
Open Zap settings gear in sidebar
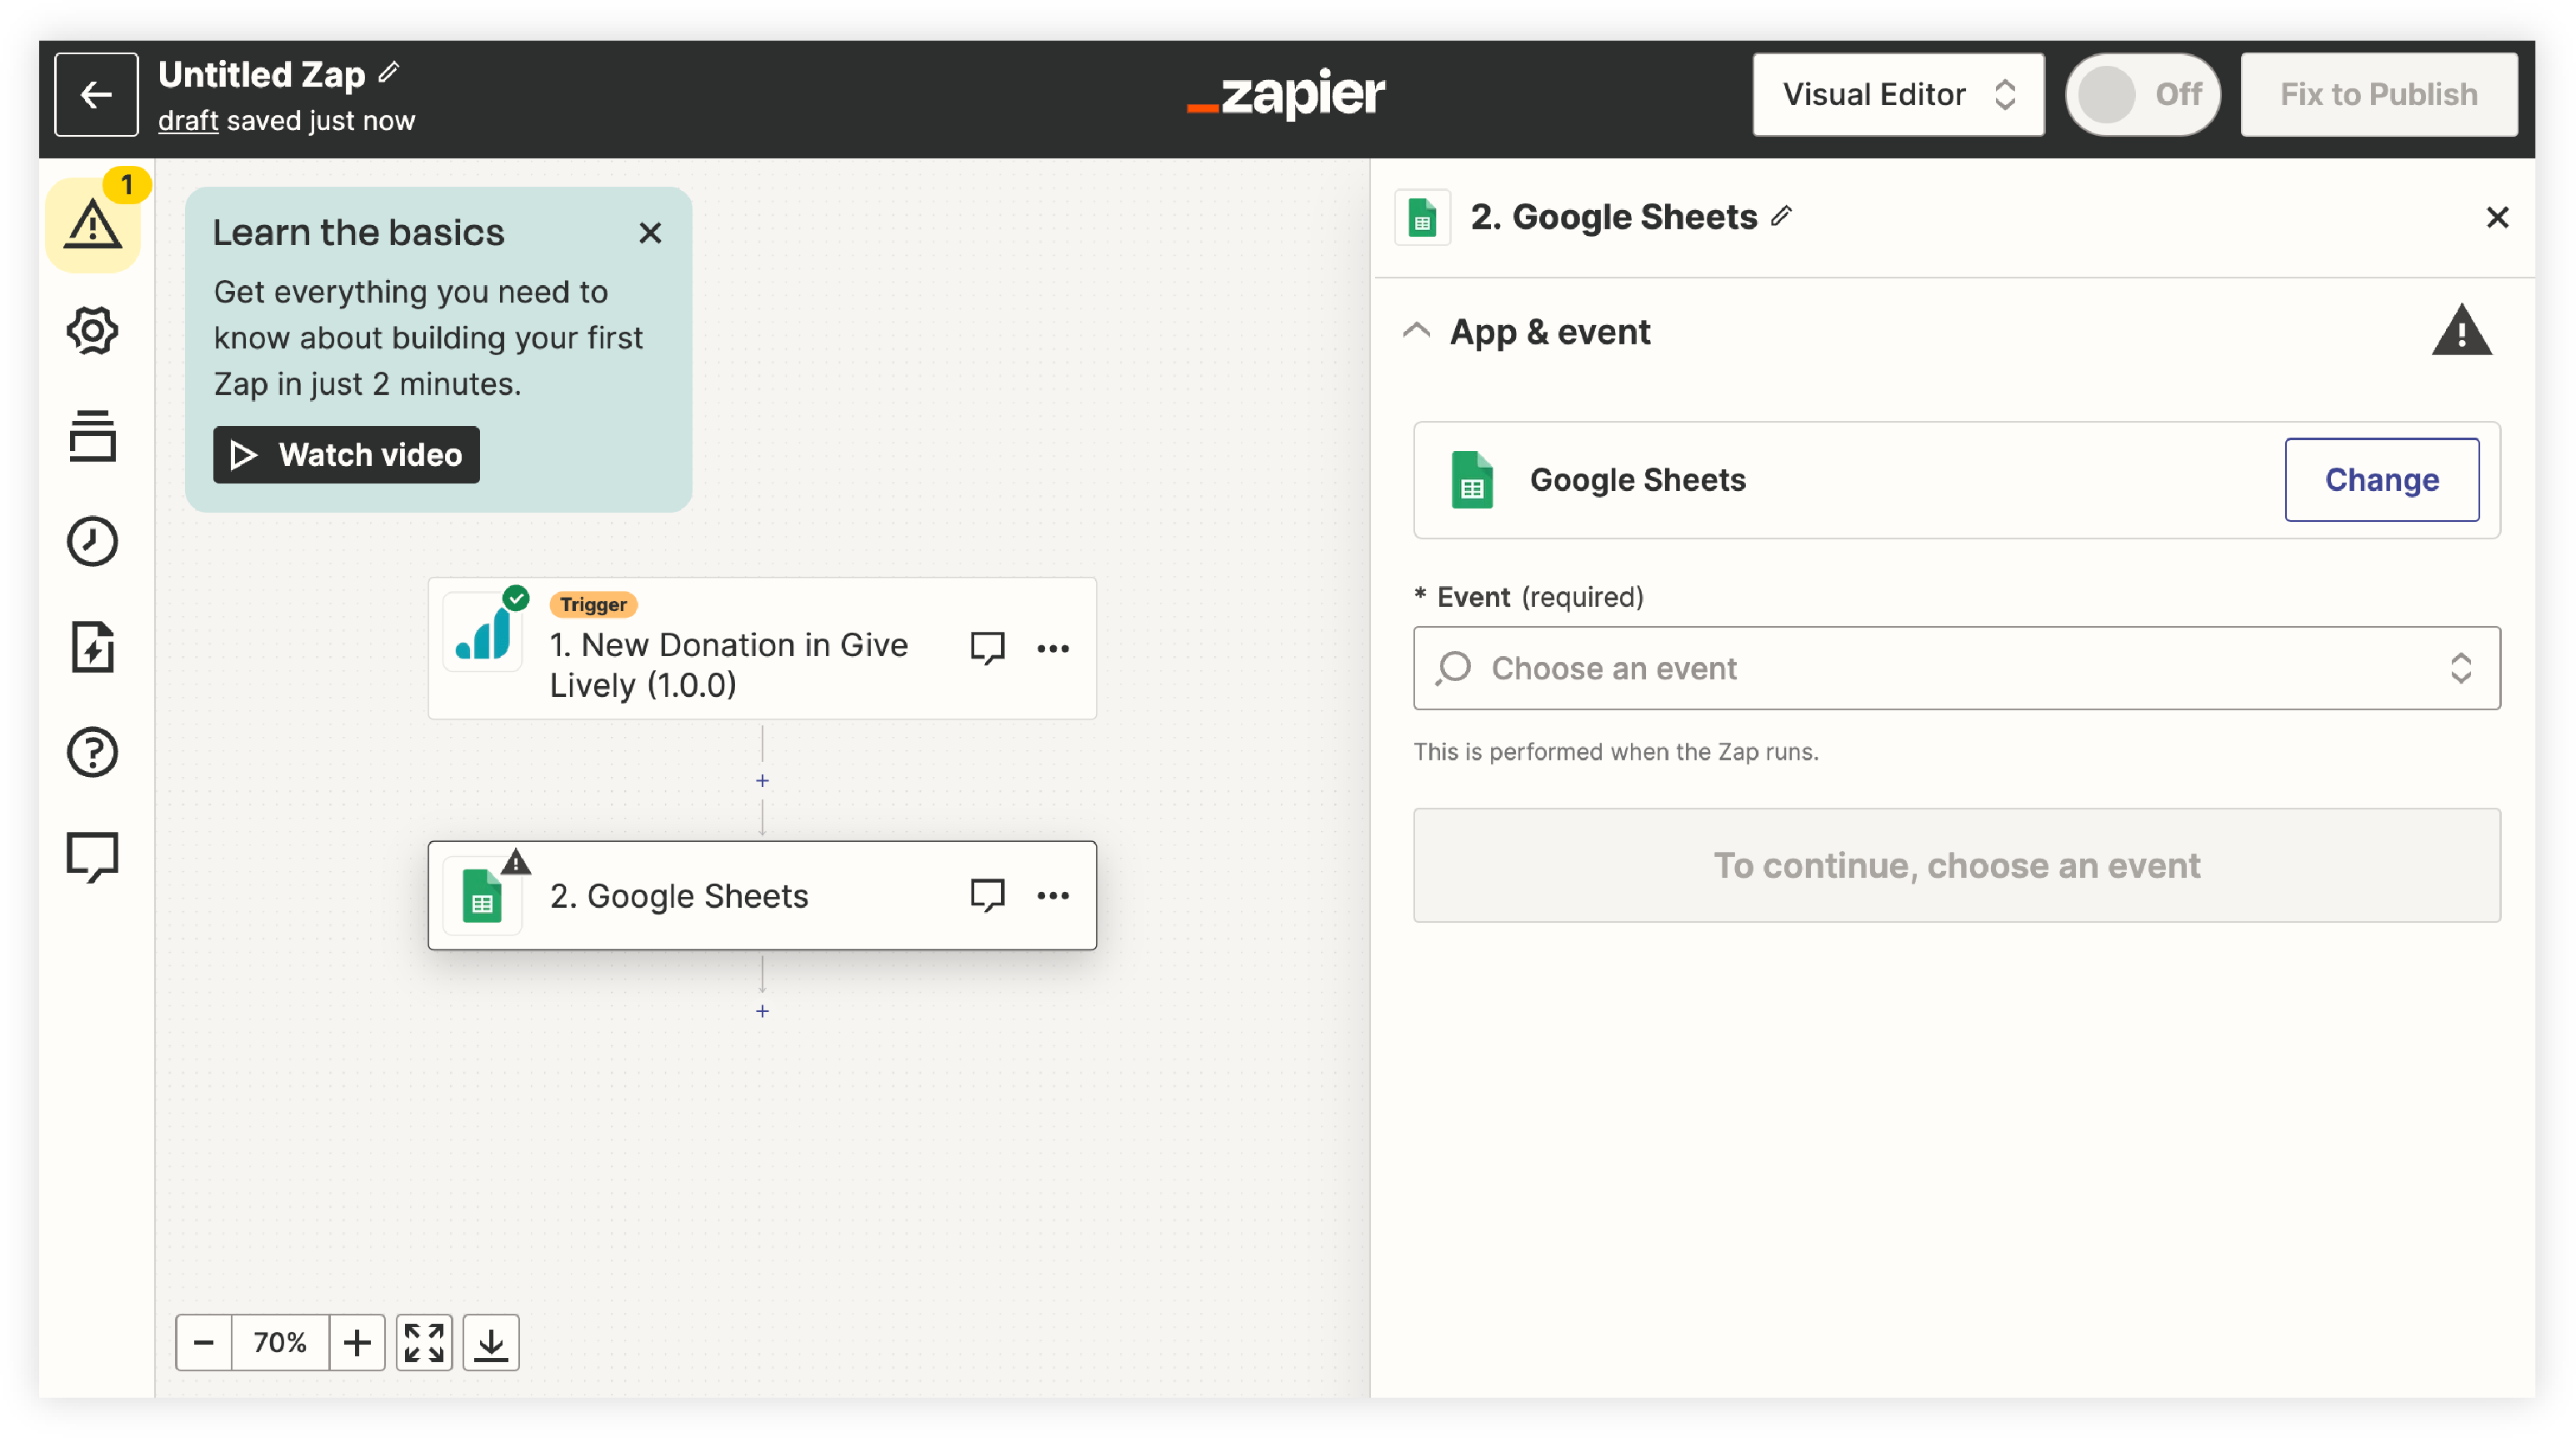pos(93,330)
